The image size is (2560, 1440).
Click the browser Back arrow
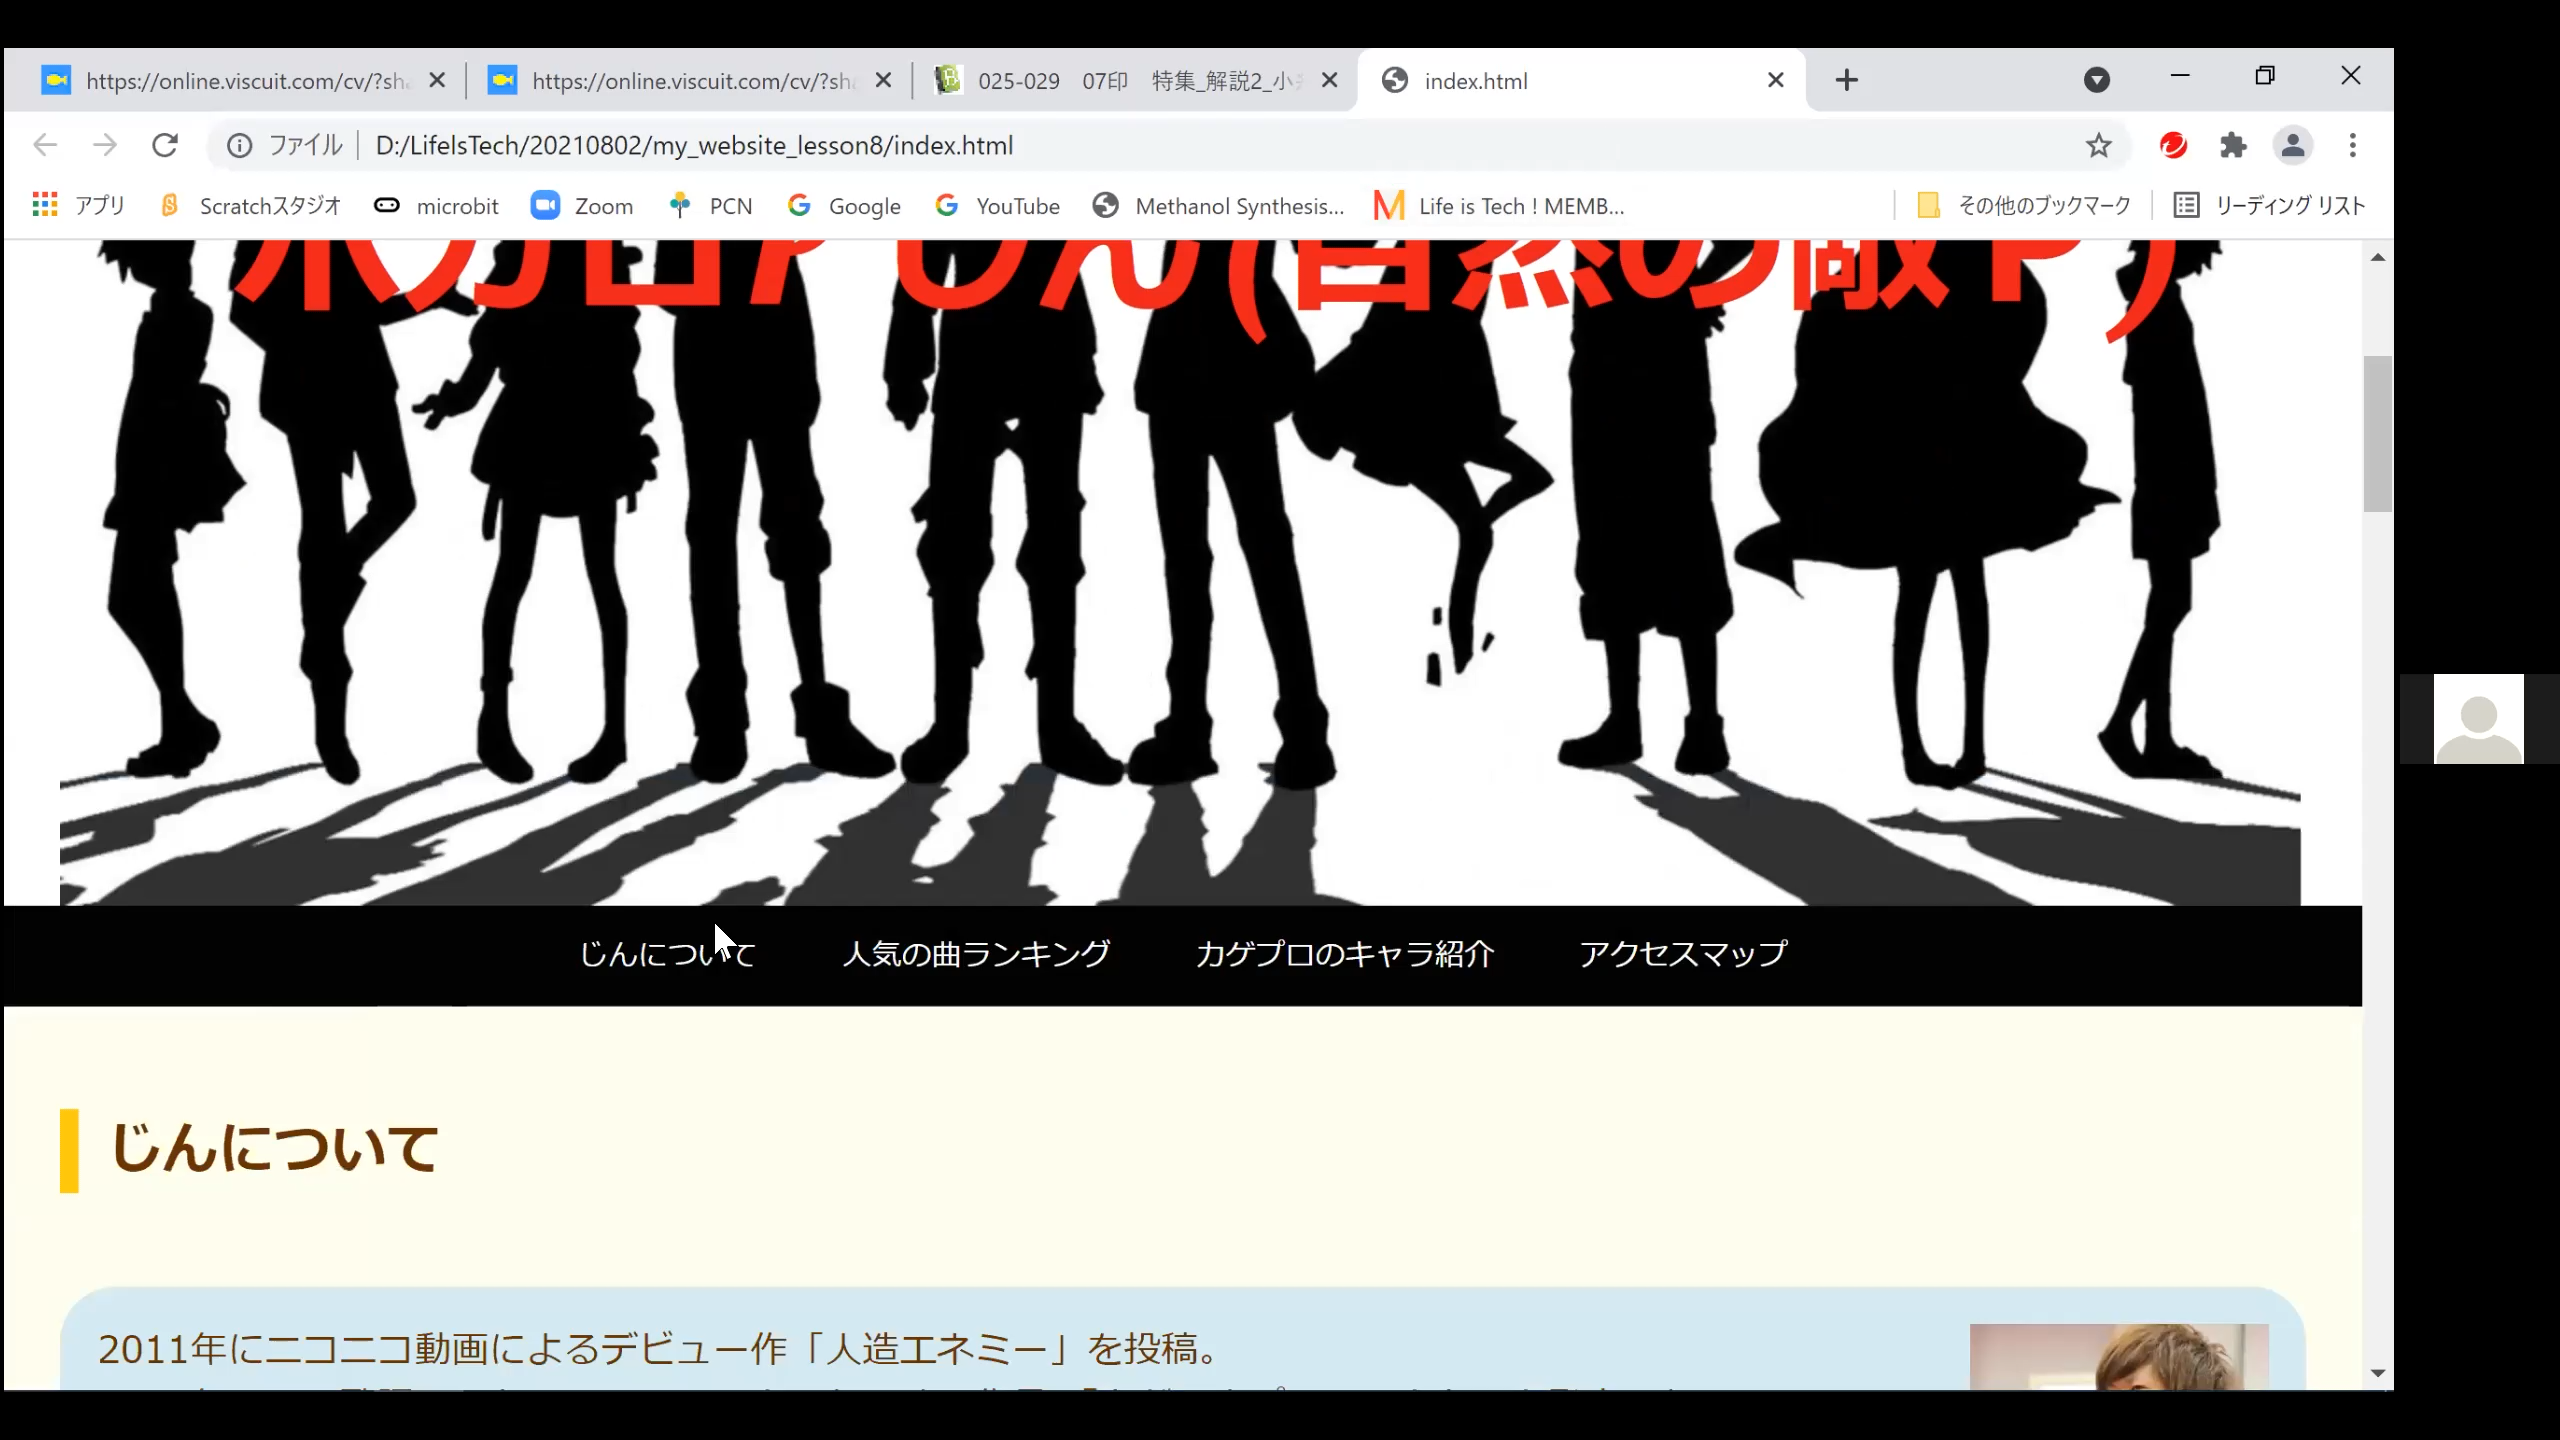pyautogui.click(x=45, y=146)
